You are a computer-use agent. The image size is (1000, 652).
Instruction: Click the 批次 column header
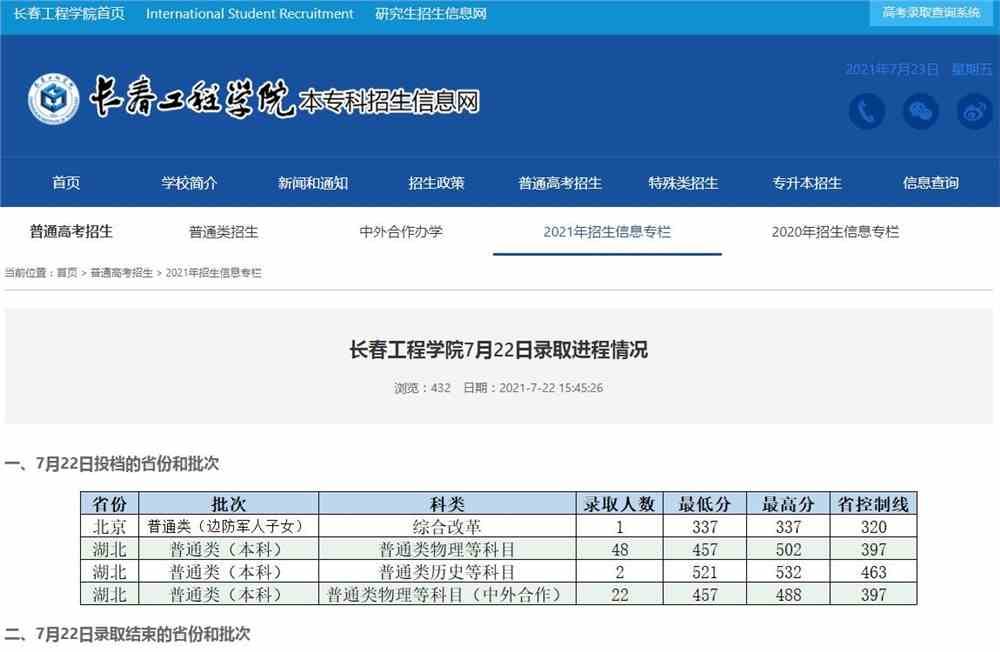coord(228,504)
